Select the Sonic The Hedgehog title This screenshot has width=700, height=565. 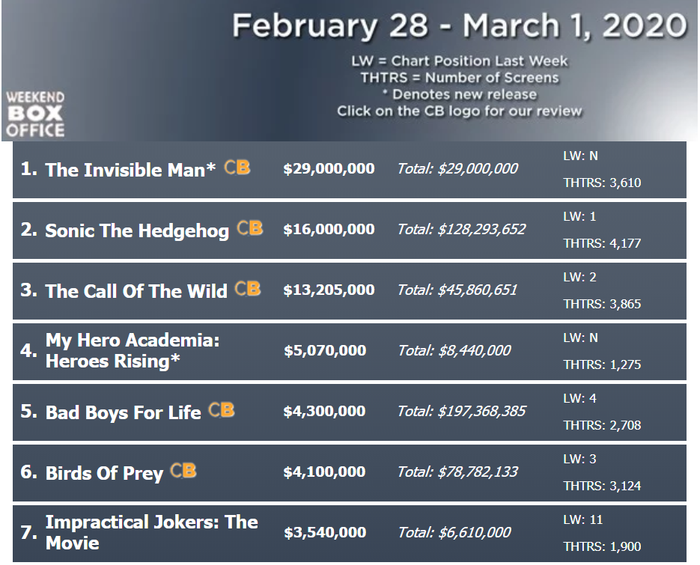click(x=137, y=231)
